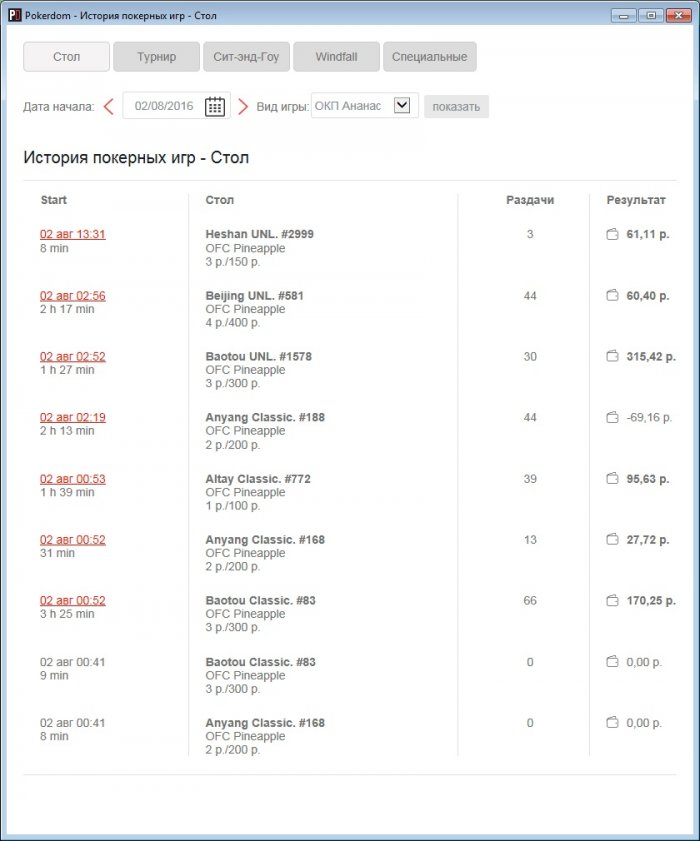Open the Специальные tab

coord(430,57)
